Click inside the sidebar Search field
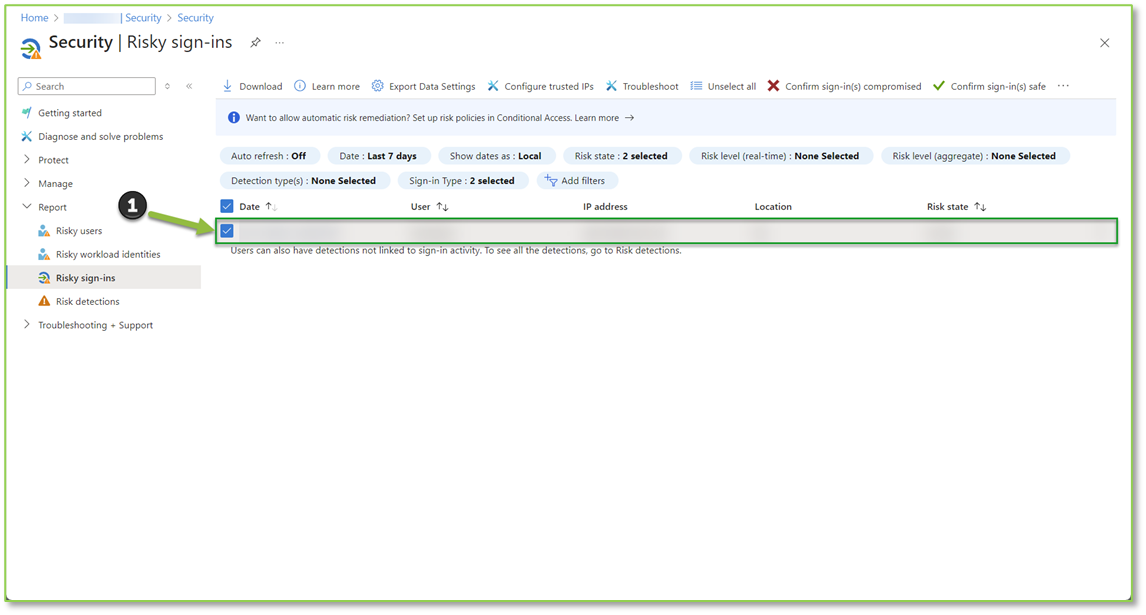This screenshot has width=1146, height=615. 86,86
